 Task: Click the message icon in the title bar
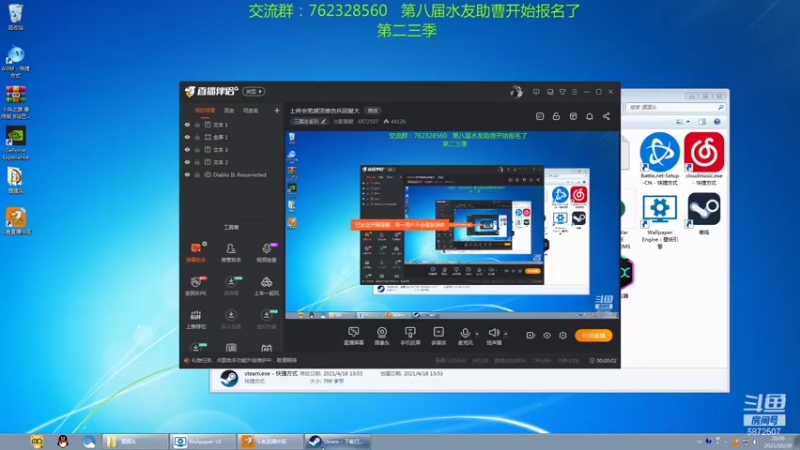pos(536,92)
